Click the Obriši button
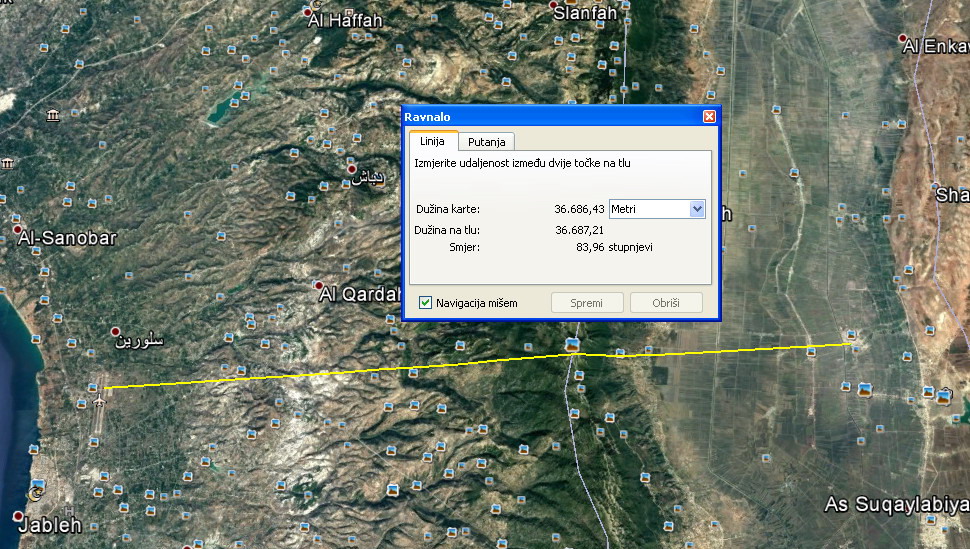Screen dimensions: 970x549 (x=665, y=302)
